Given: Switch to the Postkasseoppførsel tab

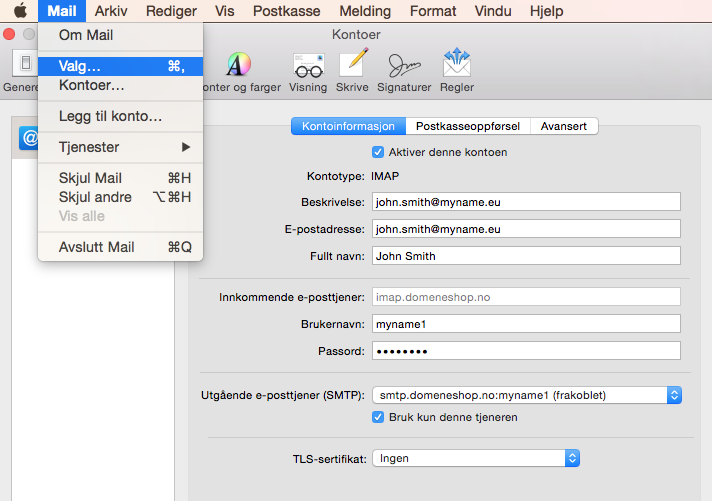Looking at the screenshot, I should 467,126.
